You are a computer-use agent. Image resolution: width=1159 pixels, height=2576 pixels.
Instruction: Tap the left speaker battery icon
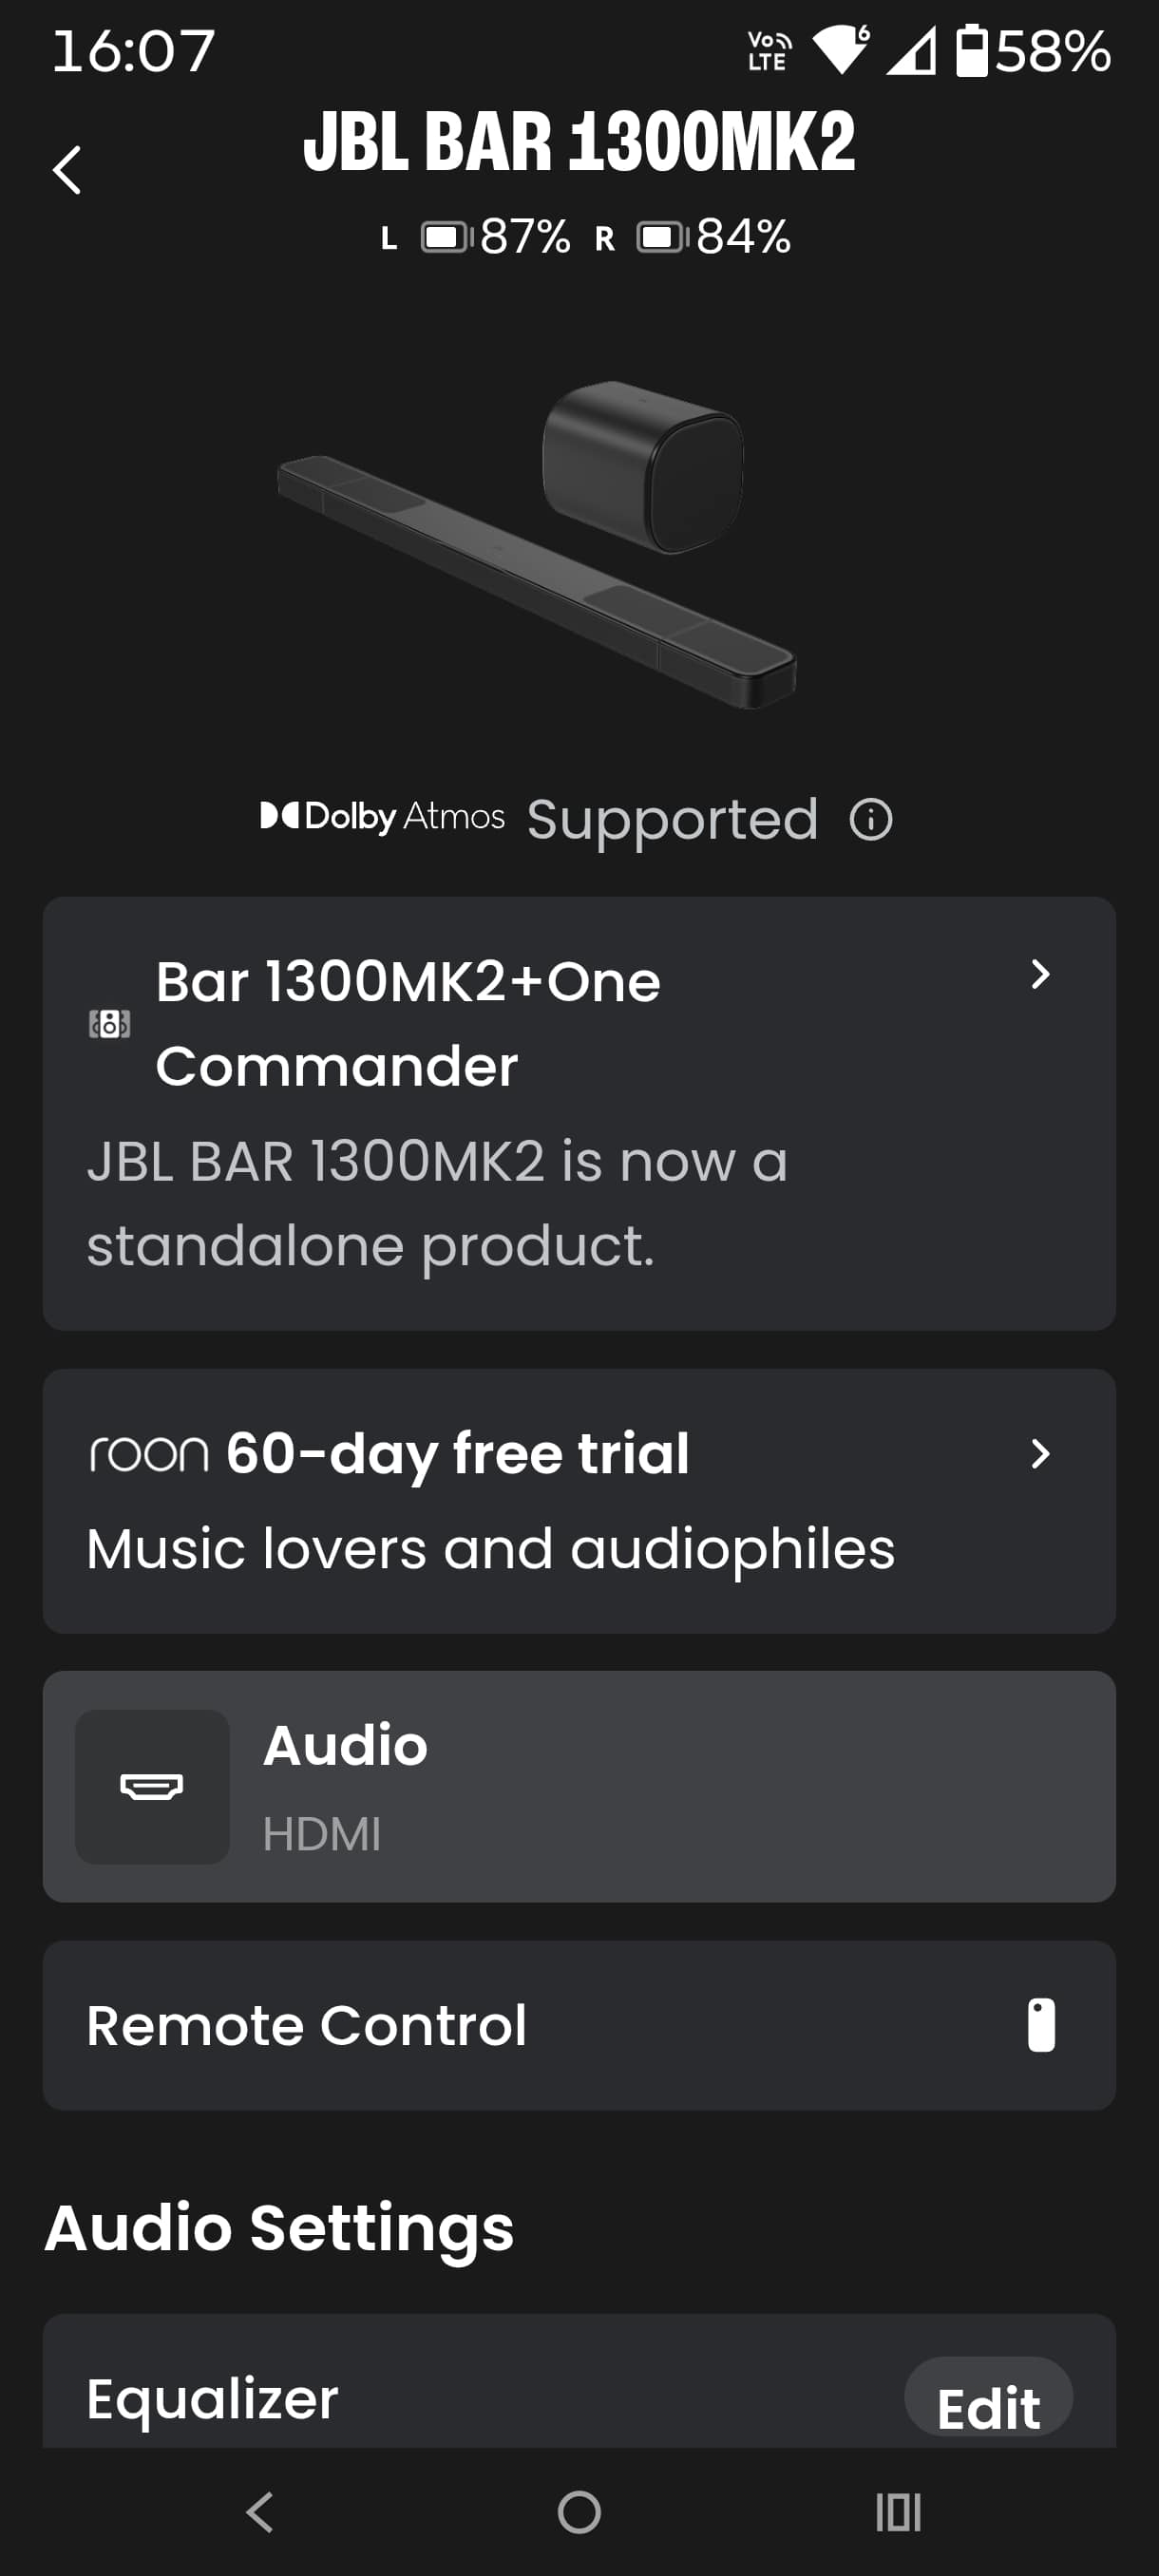click(444, 238)
